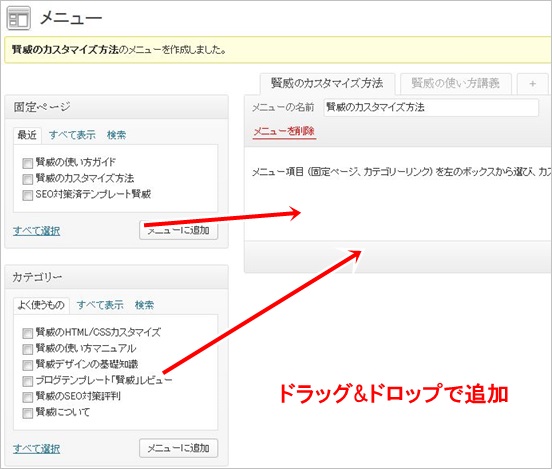The image size is (552, 469).
Task: Select the 賢威デザインの基礎知識 category checkbox
Action: point(27,365)
